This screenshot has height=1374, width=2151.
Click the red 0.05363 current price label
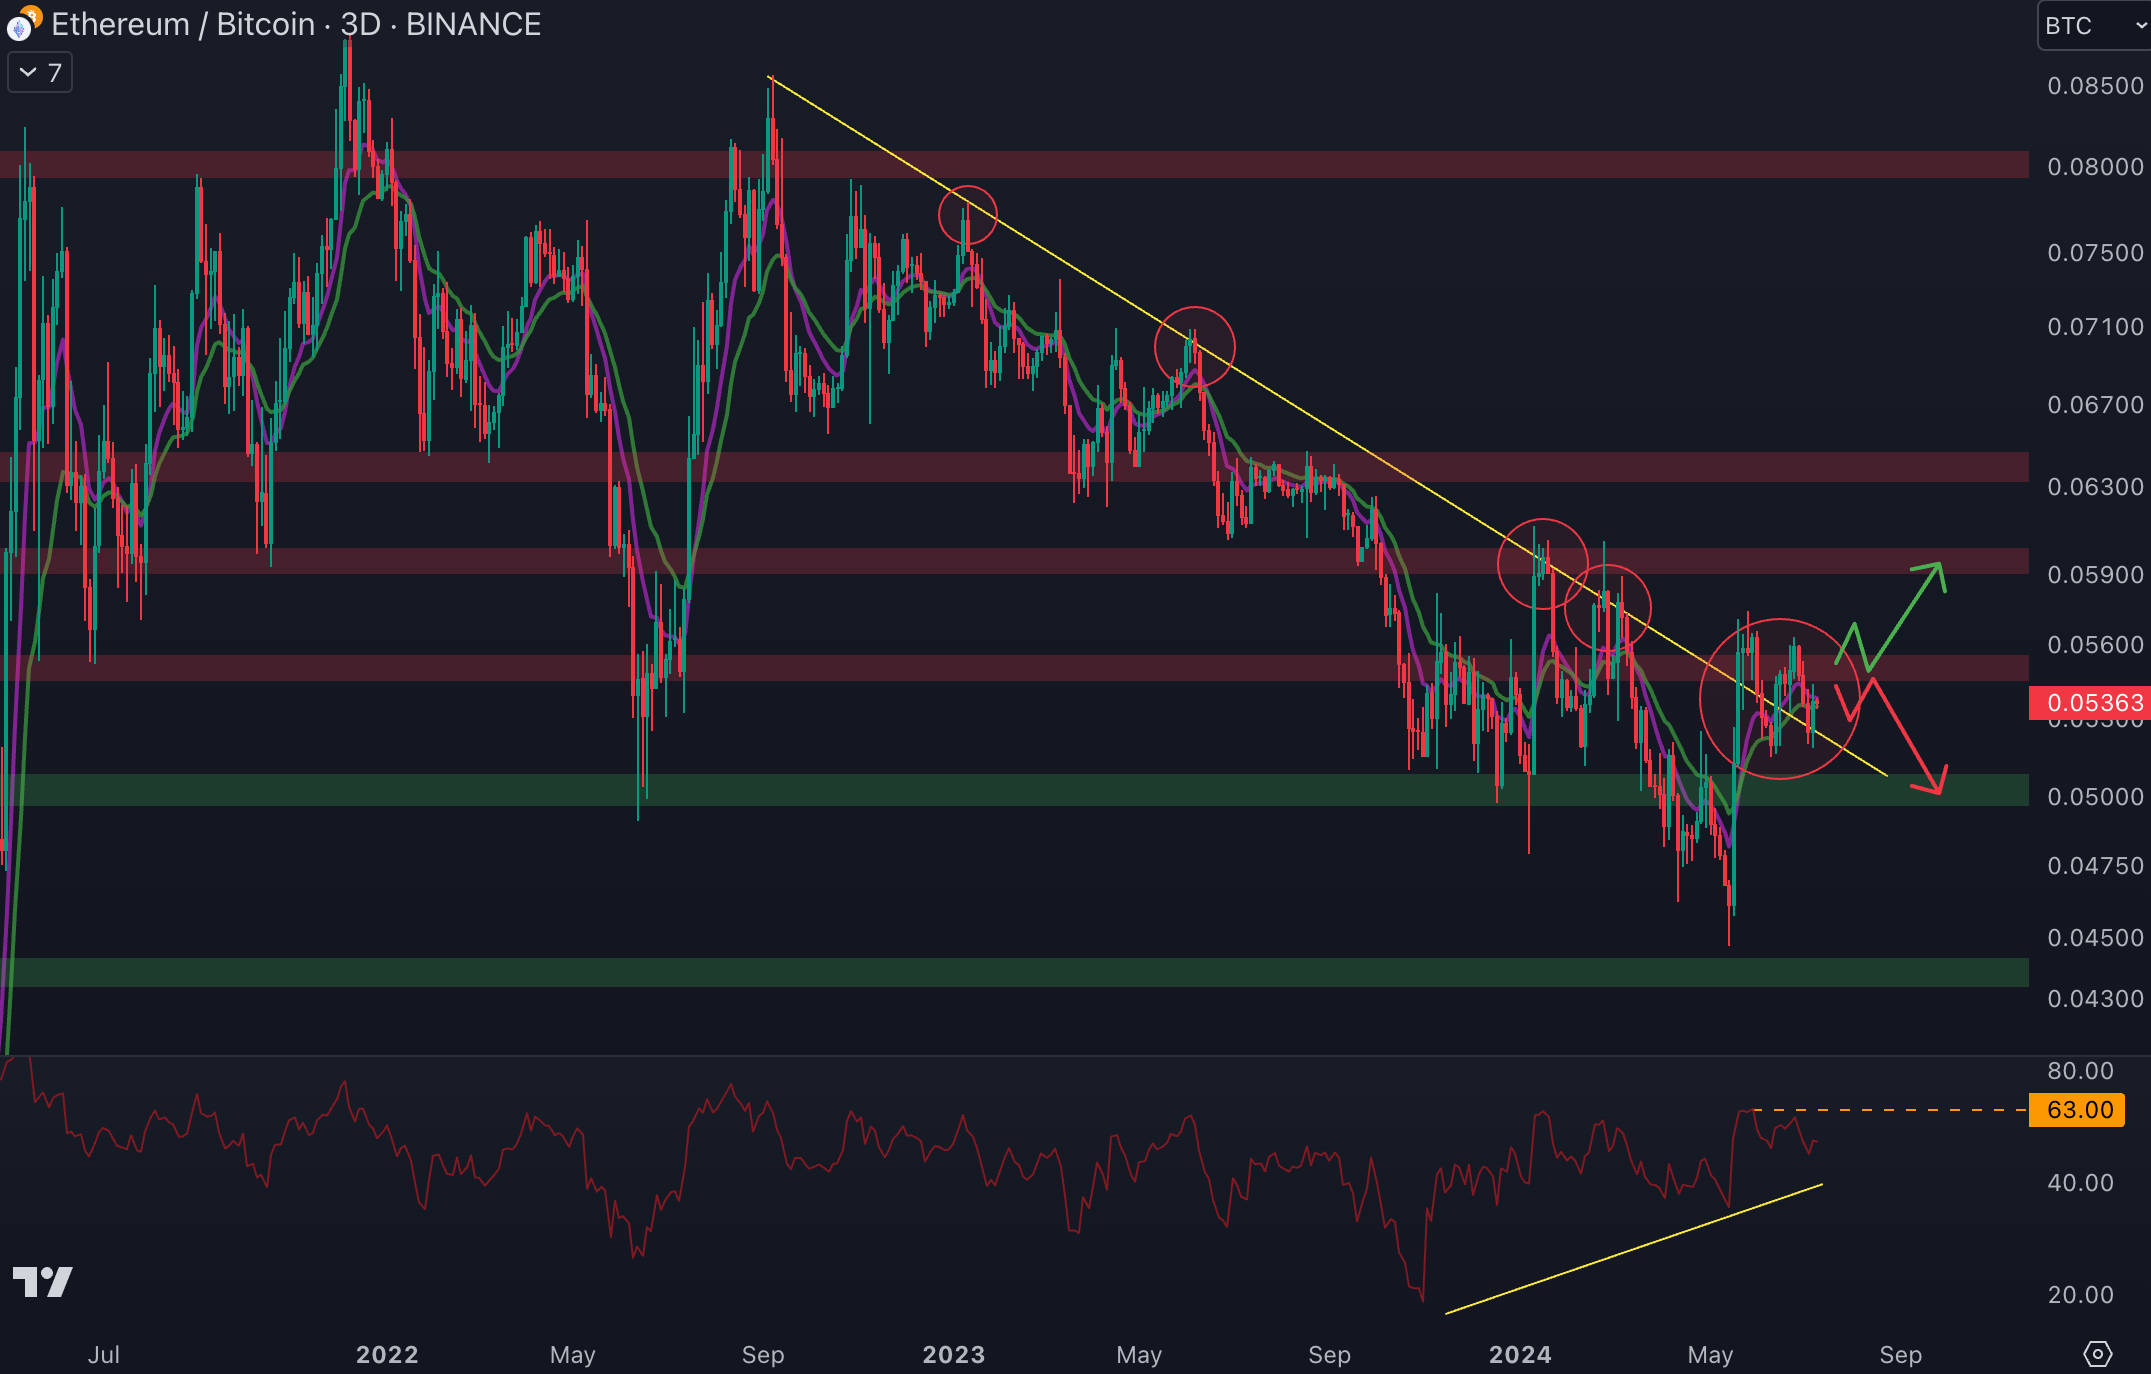(x=2089, y=703)
